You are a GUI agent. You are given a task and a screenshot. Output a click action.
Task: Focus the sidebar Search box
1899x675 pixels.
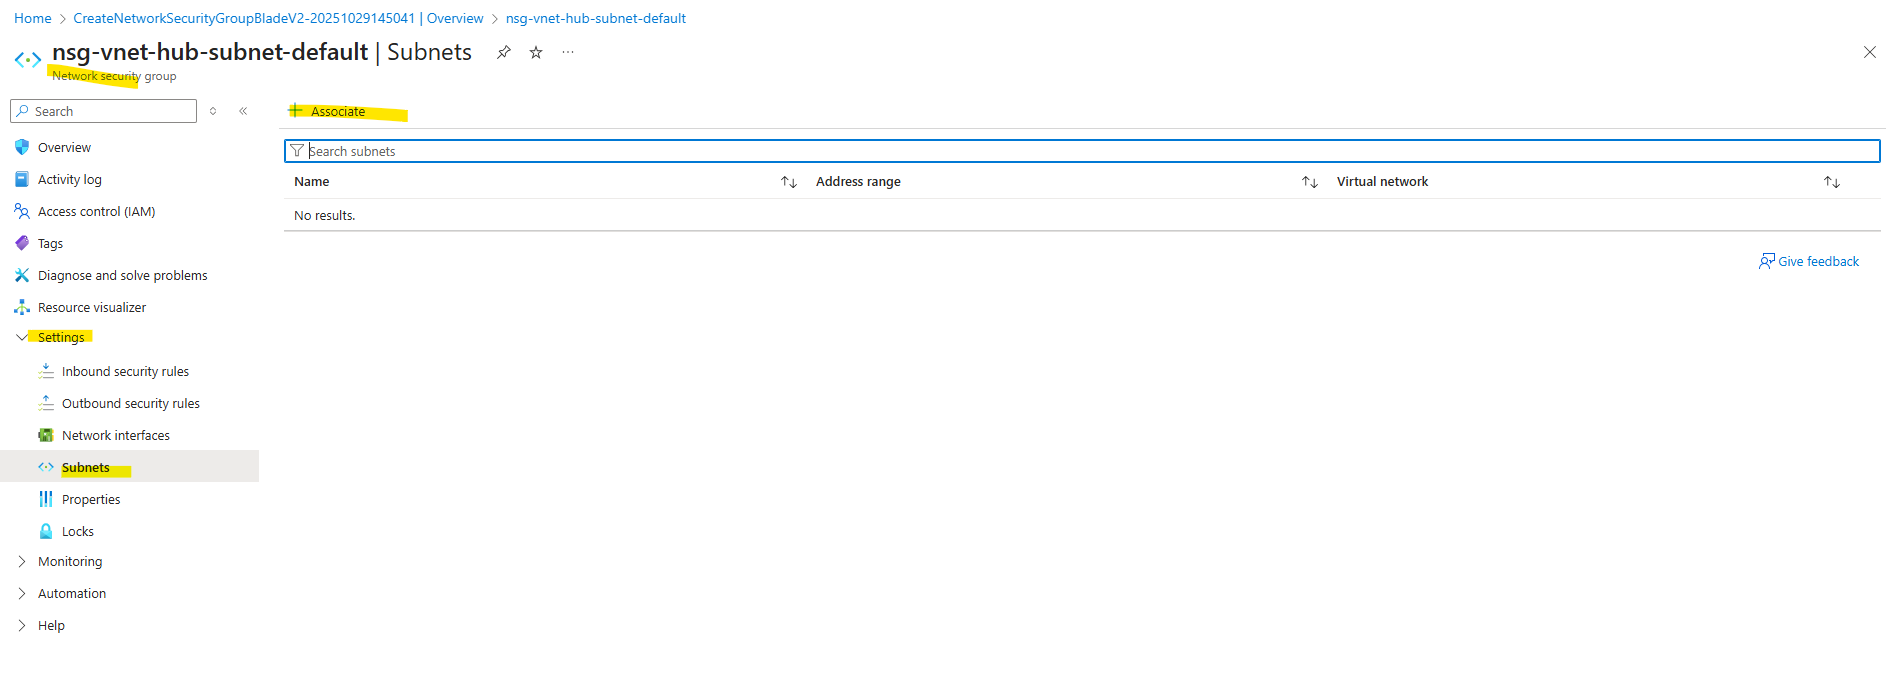[x=103, y=111]
